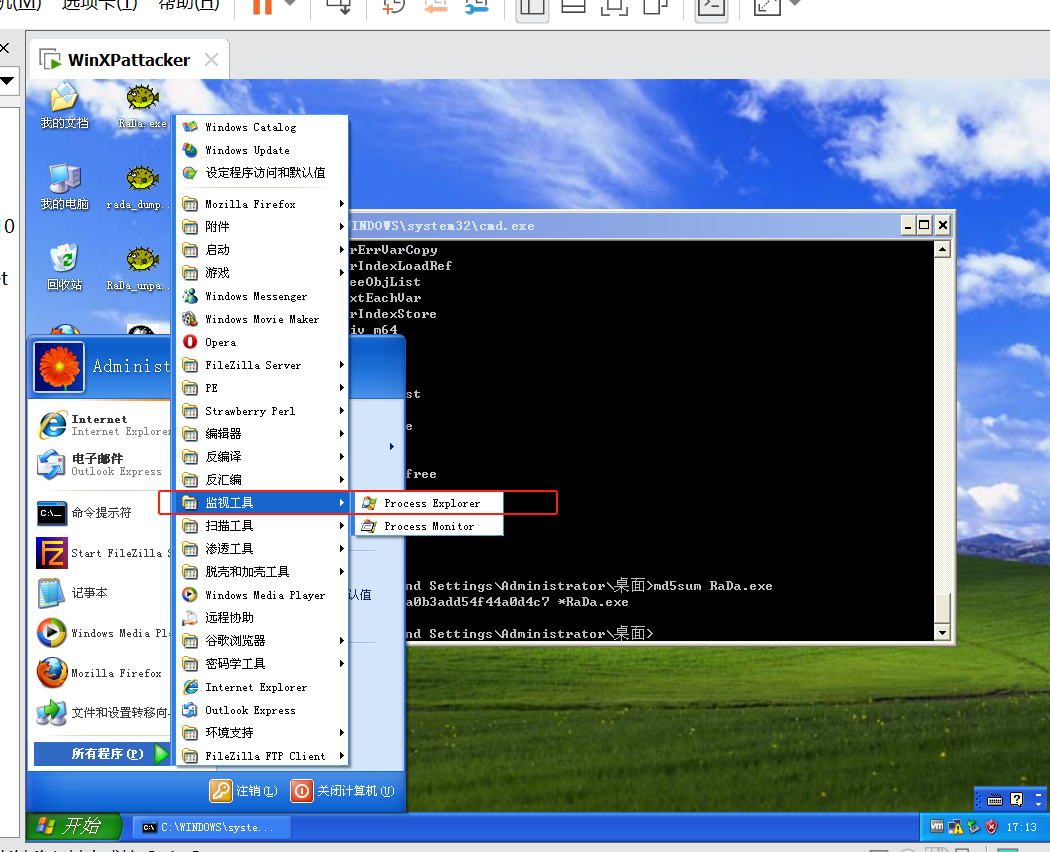Expand the FileZilla Server folder
Image resolution: width=1050 pixels, height=852 pixels.
262,365
